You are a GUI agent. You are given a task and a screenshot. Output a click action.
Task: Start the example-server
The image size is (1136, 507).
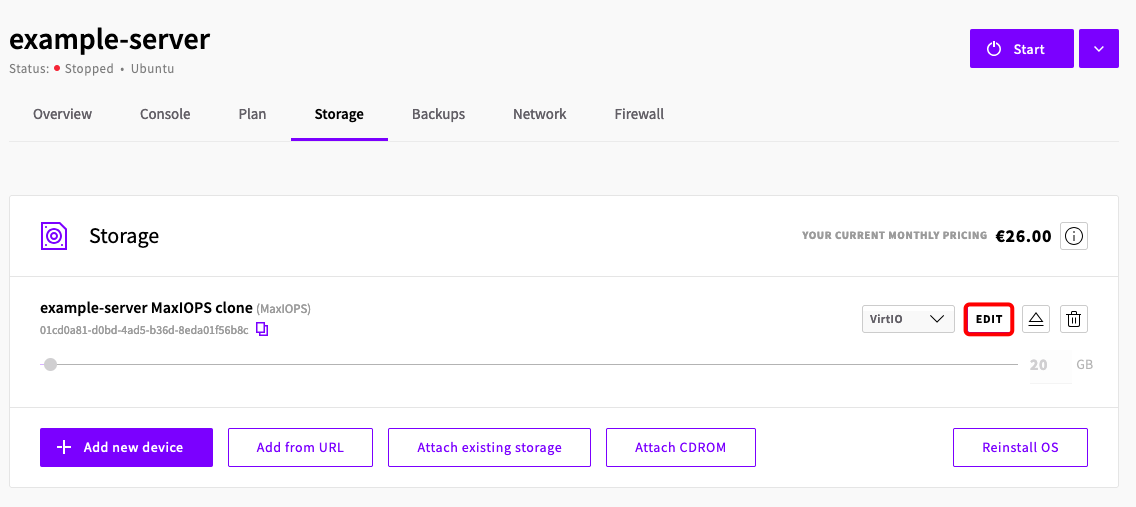(1022, 49)
